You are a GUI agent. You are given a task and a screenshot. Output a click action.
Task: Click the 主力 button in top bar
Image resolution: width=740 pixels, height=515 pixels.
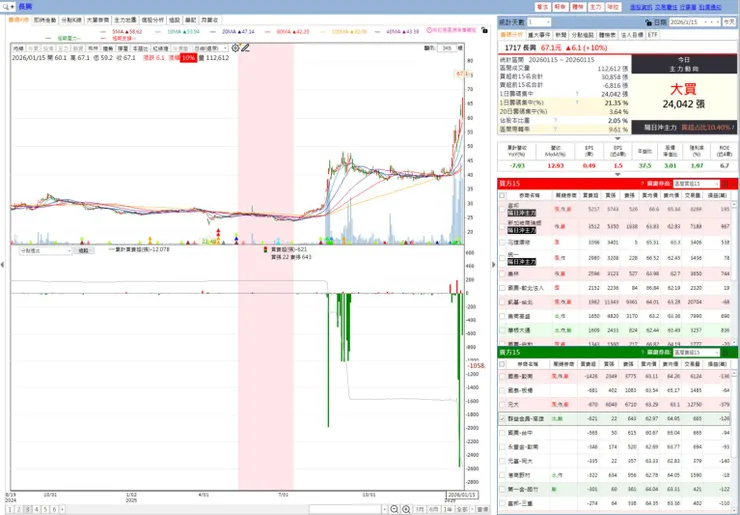[597, 7]
